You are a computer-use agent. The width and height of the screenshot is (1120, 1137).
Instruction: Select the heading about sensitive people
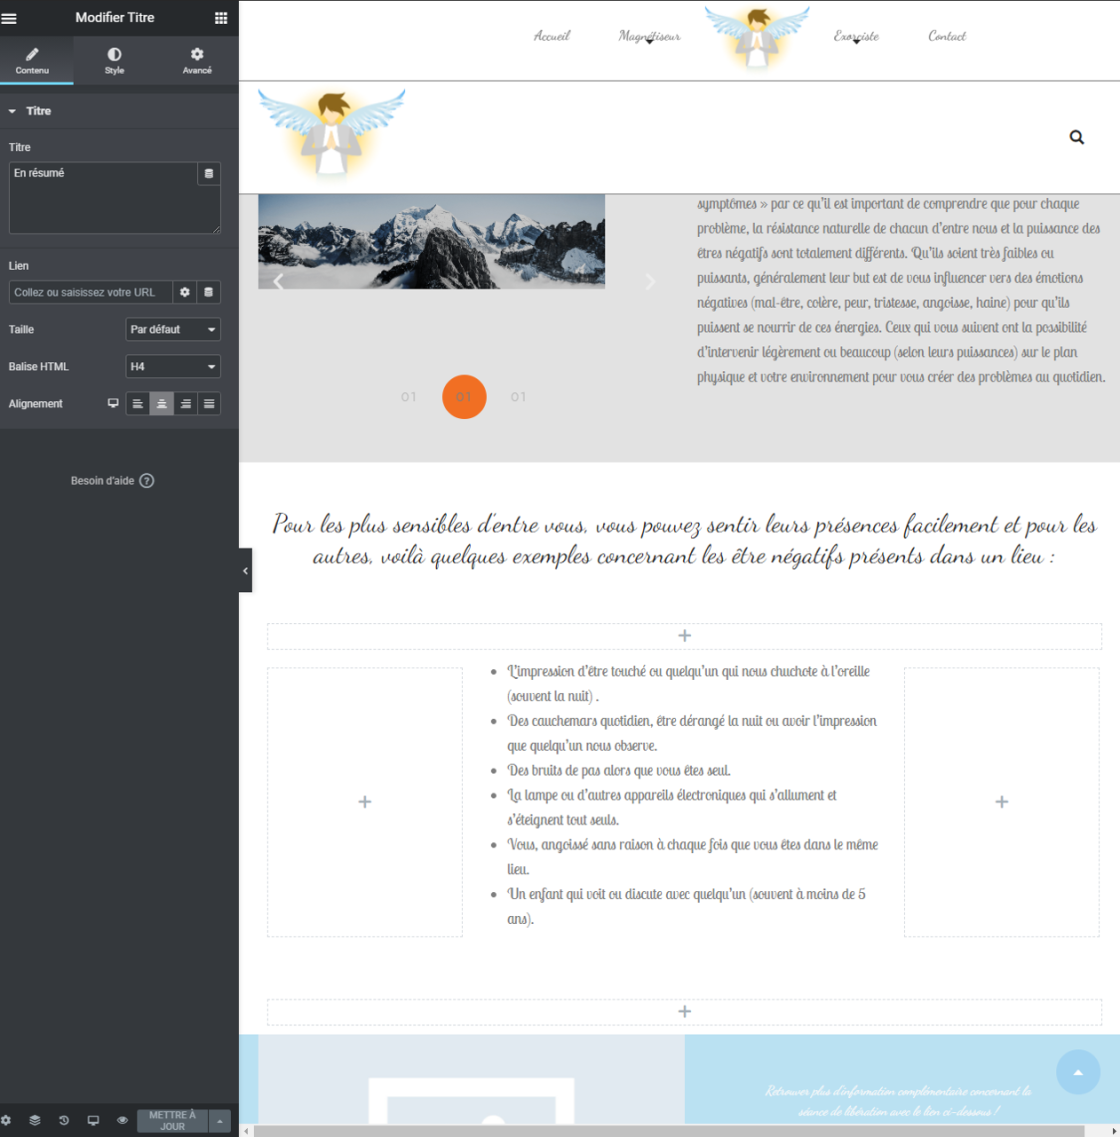coord(684,540)
